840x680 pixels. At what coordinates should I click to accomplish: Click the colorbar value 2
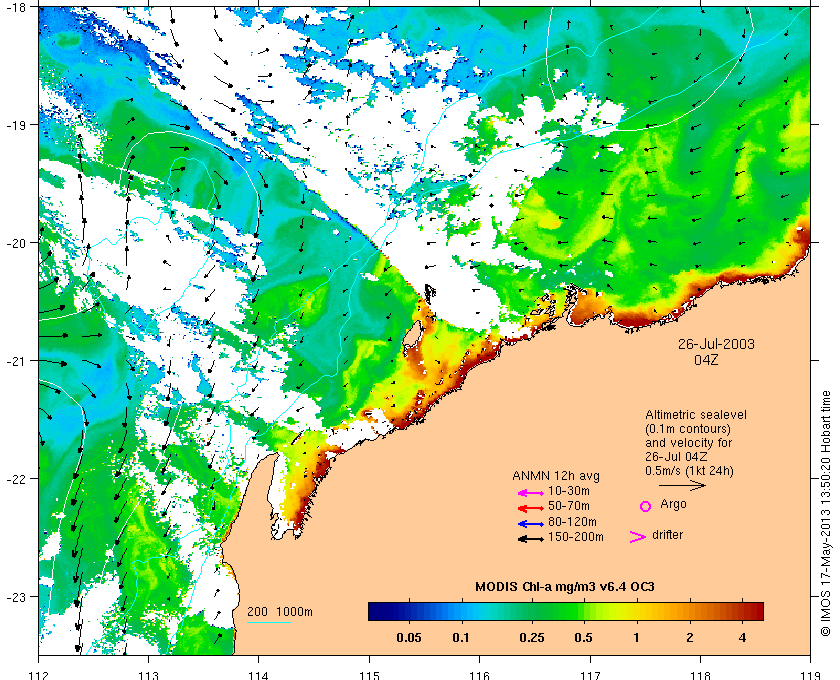click(689, 638)
